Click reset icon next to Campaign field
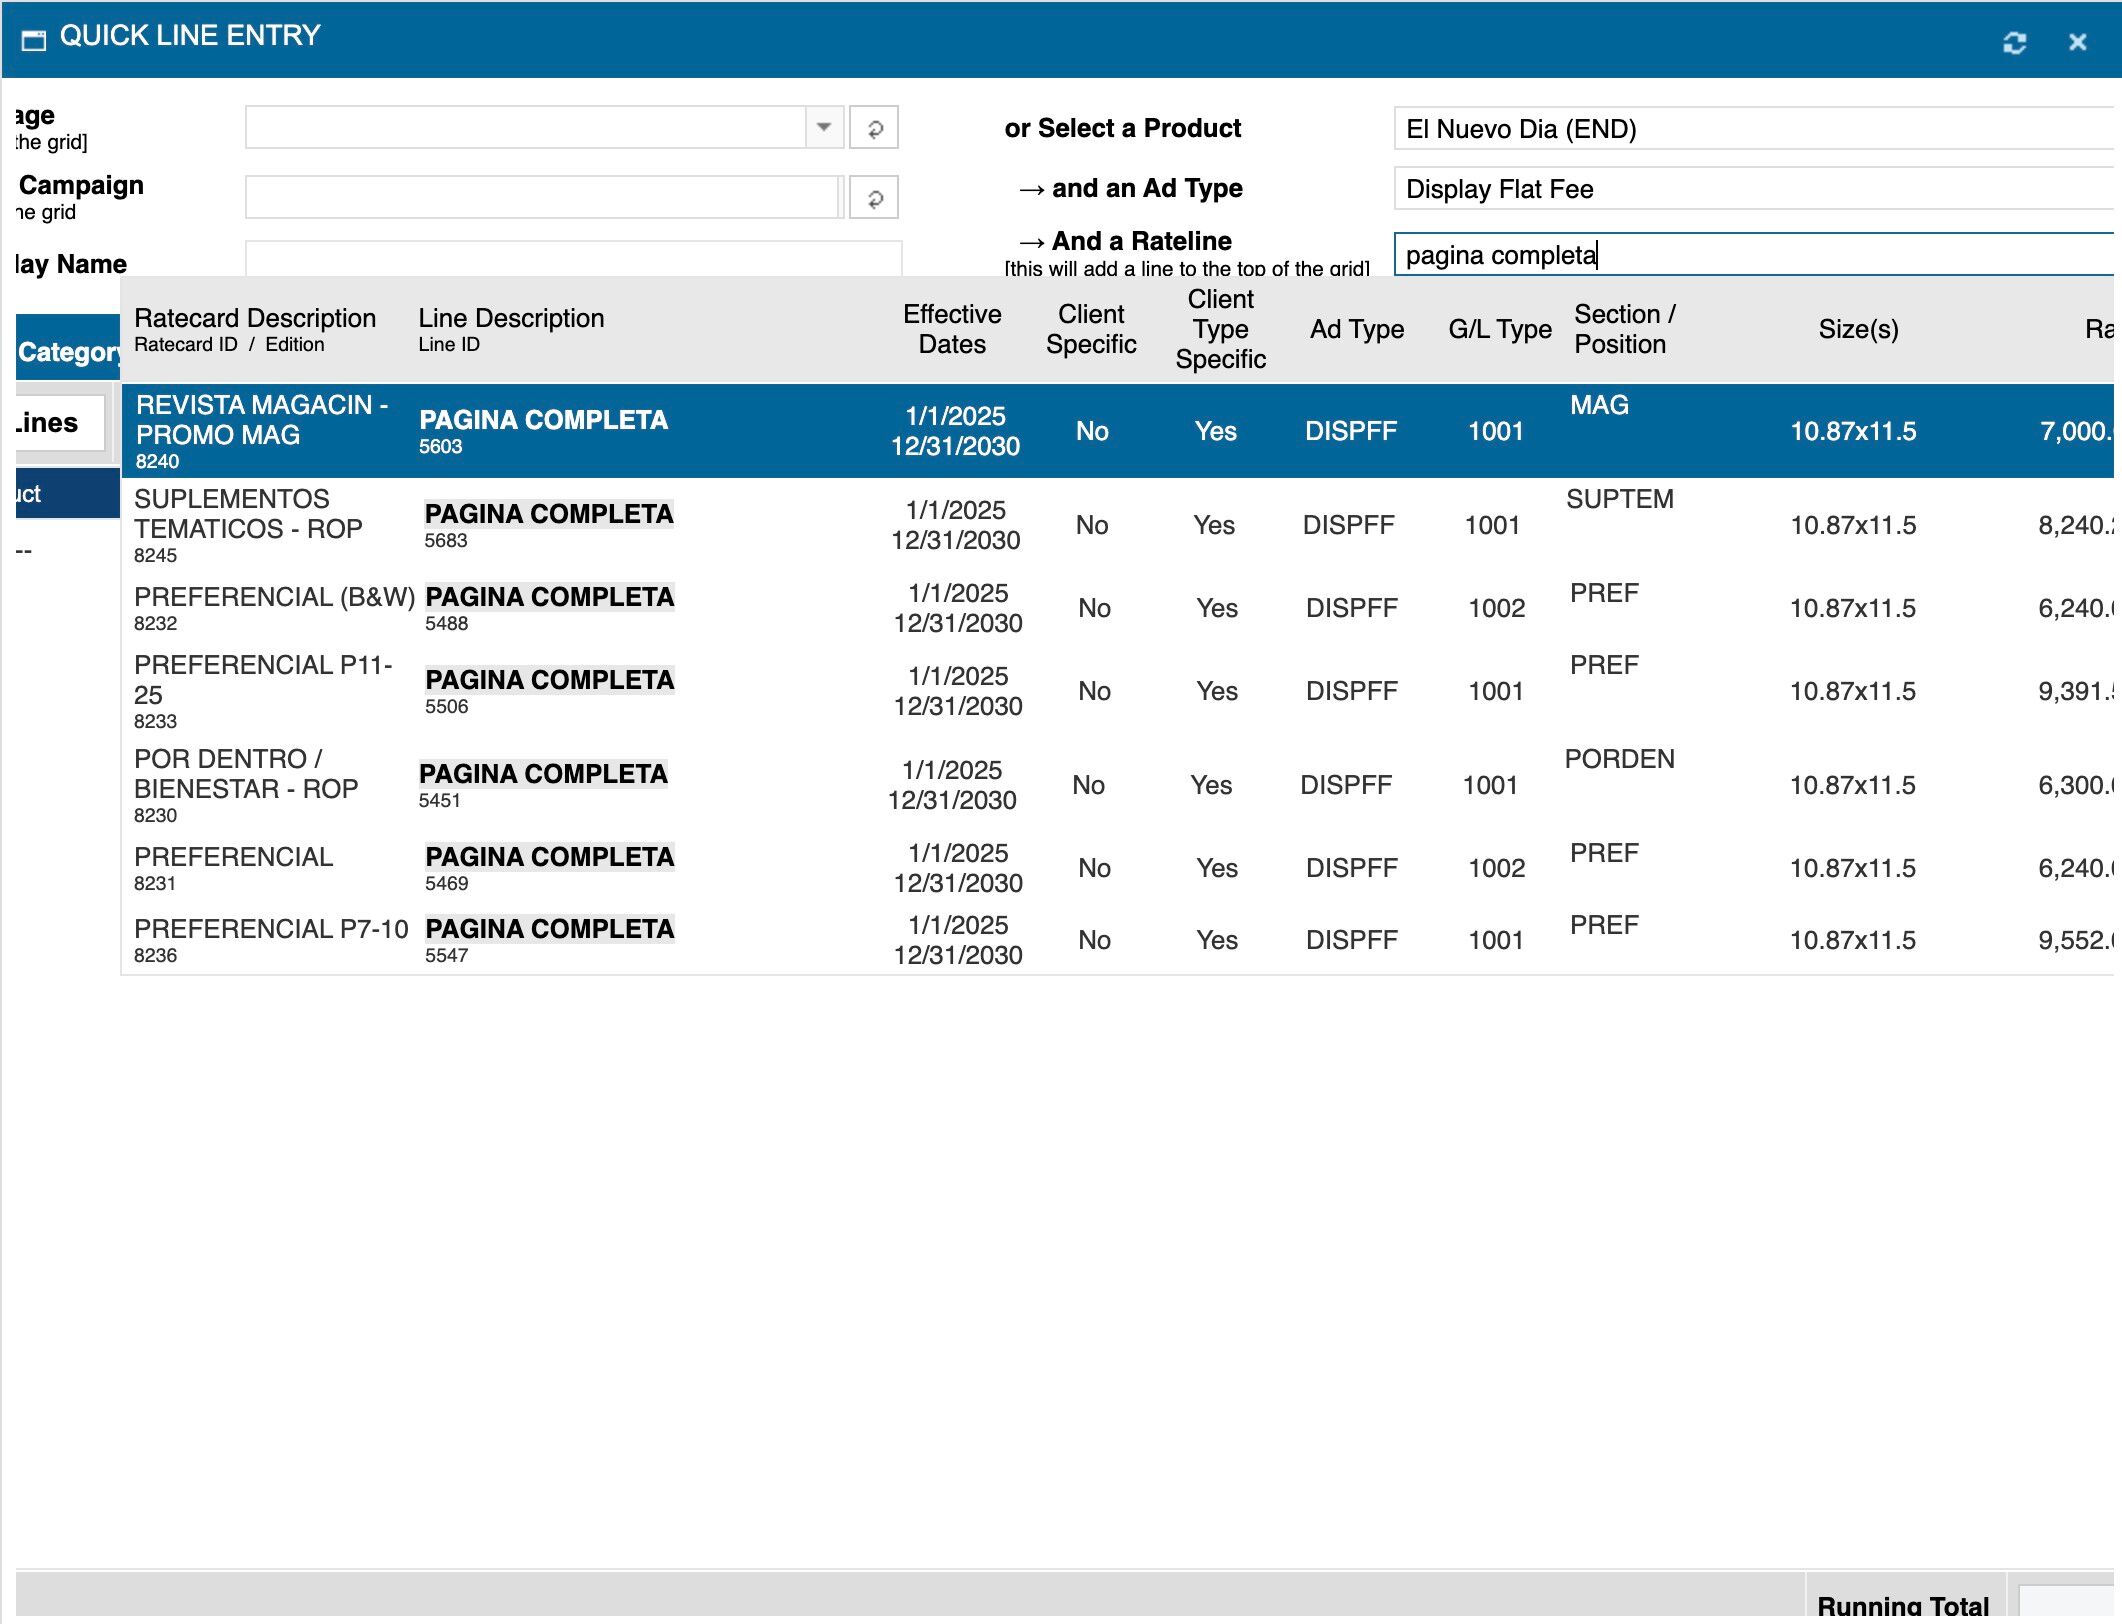The width and height of the screenshot is (2122, 1624). coord(874,198)
